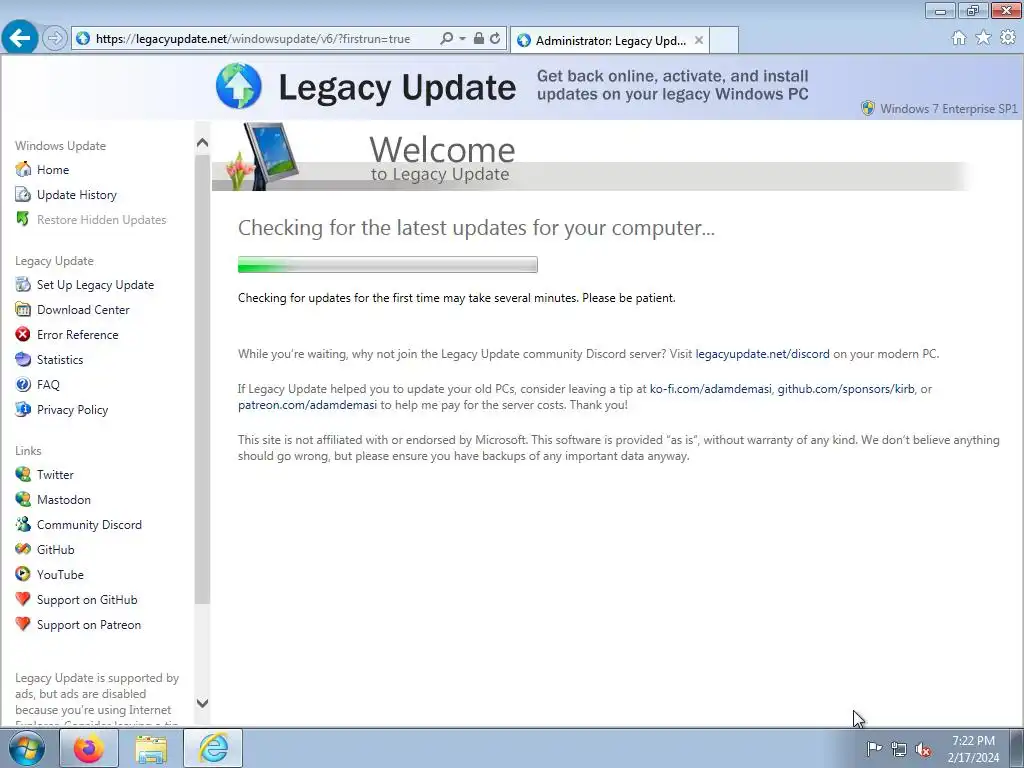Select the Administrator: Legacy Update tab

coord(611,40)
